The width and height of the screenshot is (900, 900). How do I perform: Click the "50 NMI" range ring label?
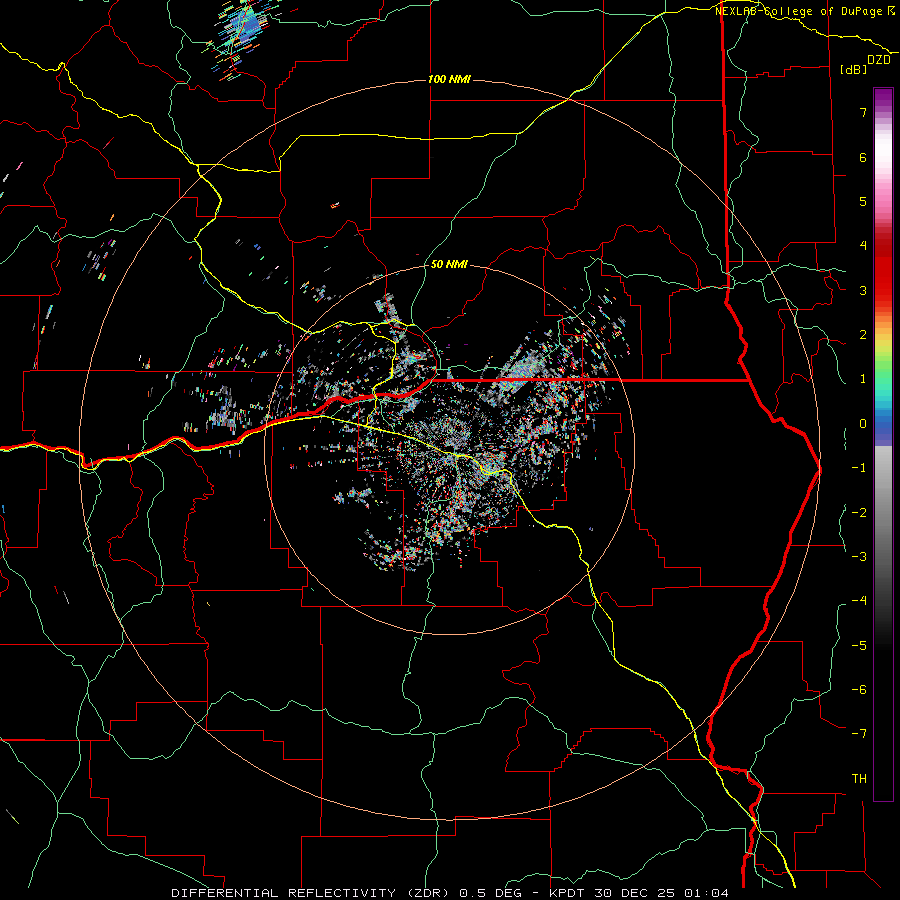449,264
